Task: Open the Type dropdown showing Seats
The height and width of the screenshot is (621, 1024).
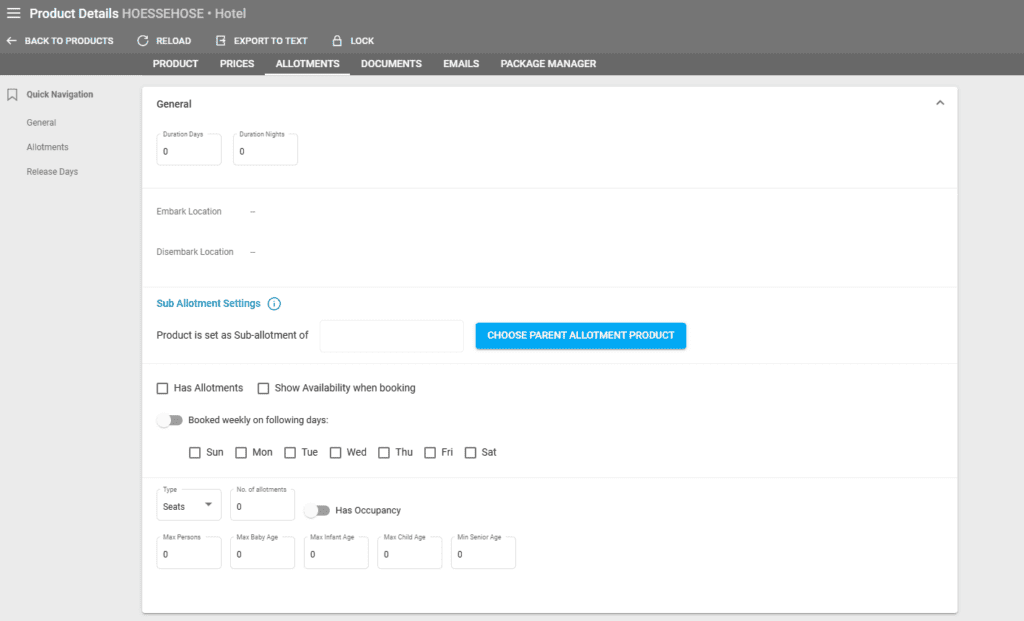Action: click(x=189, y=506)
